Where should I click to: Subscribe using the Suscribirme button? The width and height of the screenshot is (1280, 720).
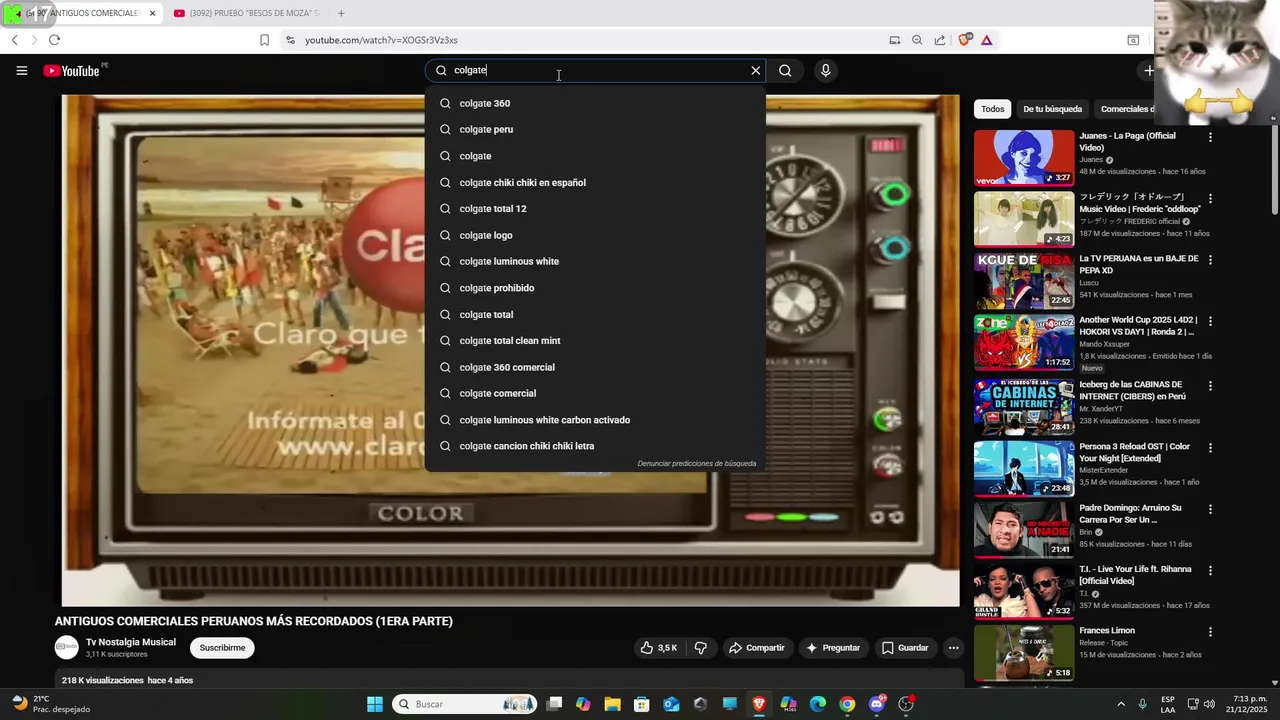(222, 648)
